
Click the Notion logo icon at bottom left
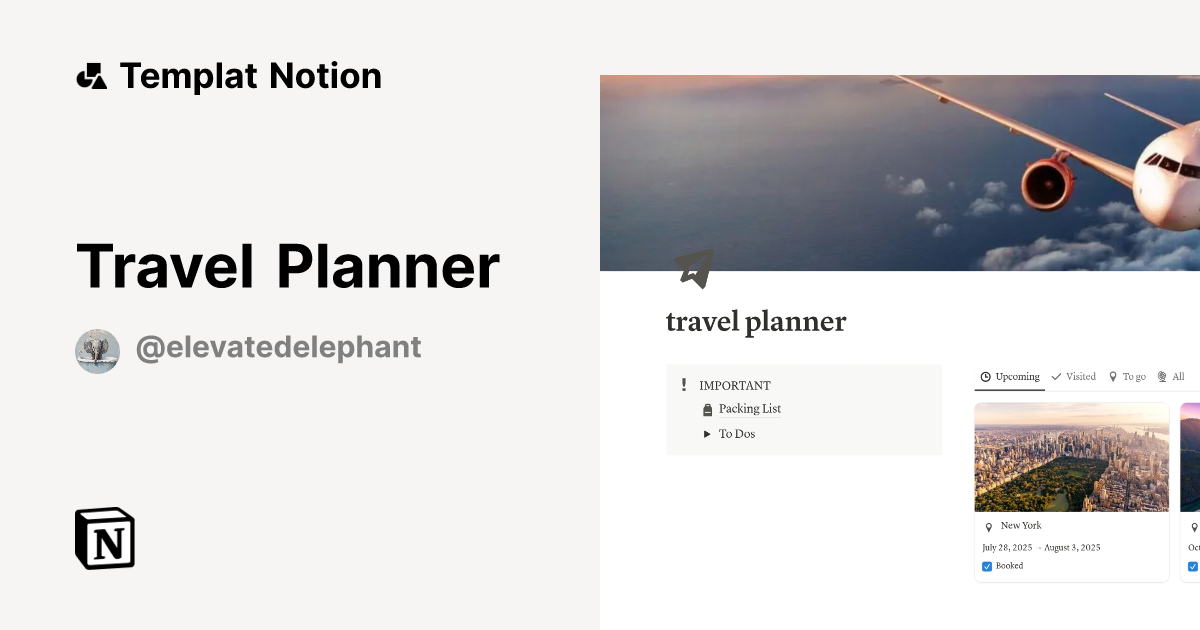tap(104, 538)
